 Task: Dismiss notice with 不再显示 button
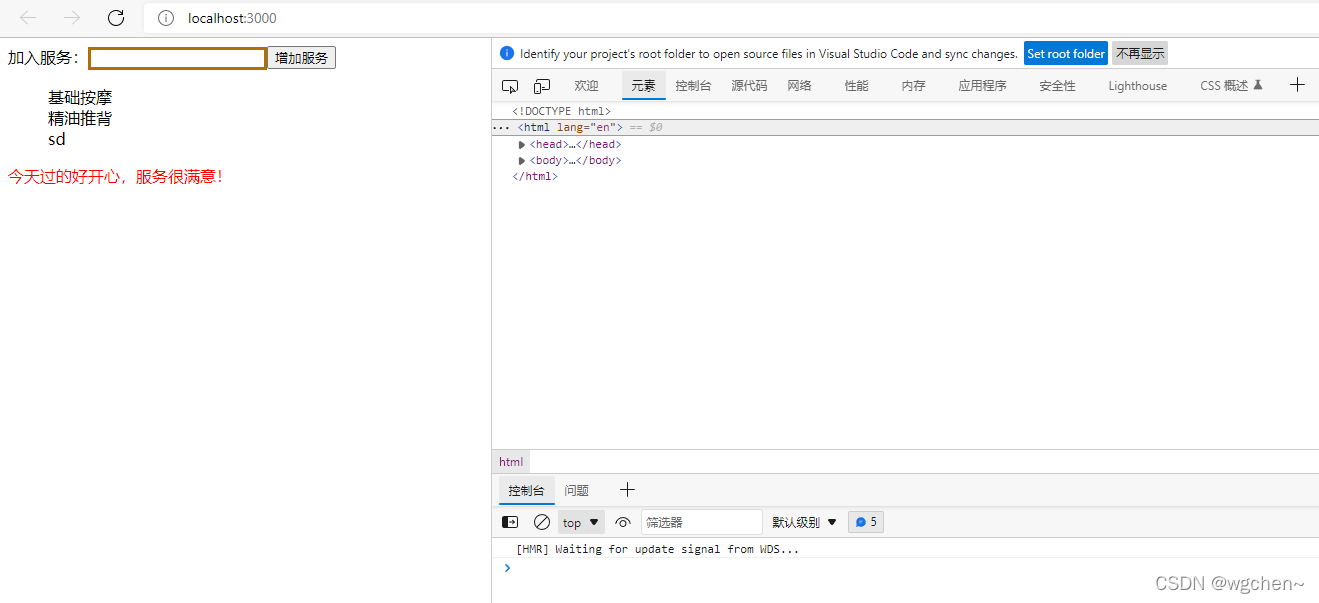pyautogui.click(x=1140, y=54)
